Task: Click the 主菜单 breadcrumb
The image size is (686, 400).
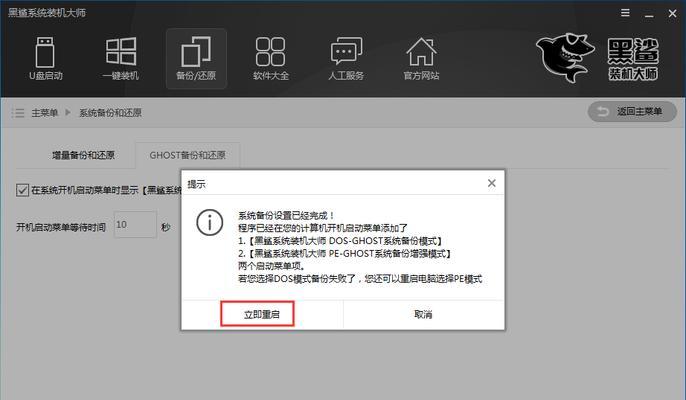Action: (x=45, y=113)
